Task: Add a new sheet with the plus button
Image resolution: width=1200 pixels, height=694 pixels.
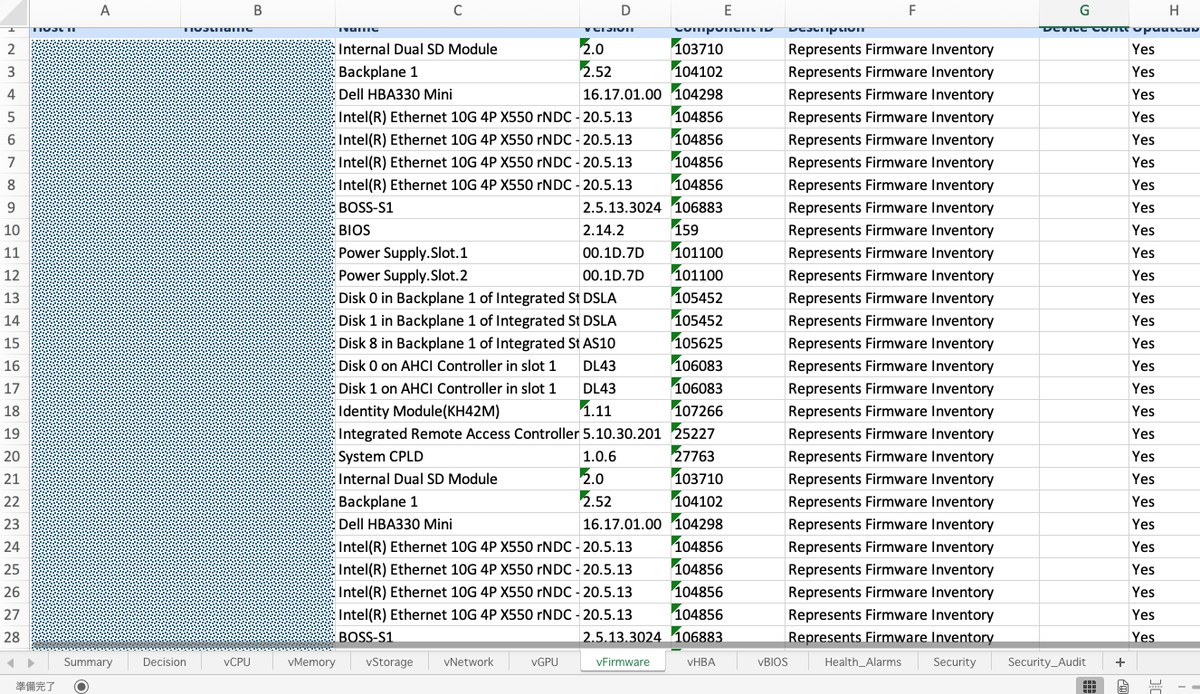Action: pyautogui.click(x=1119, y=662)
